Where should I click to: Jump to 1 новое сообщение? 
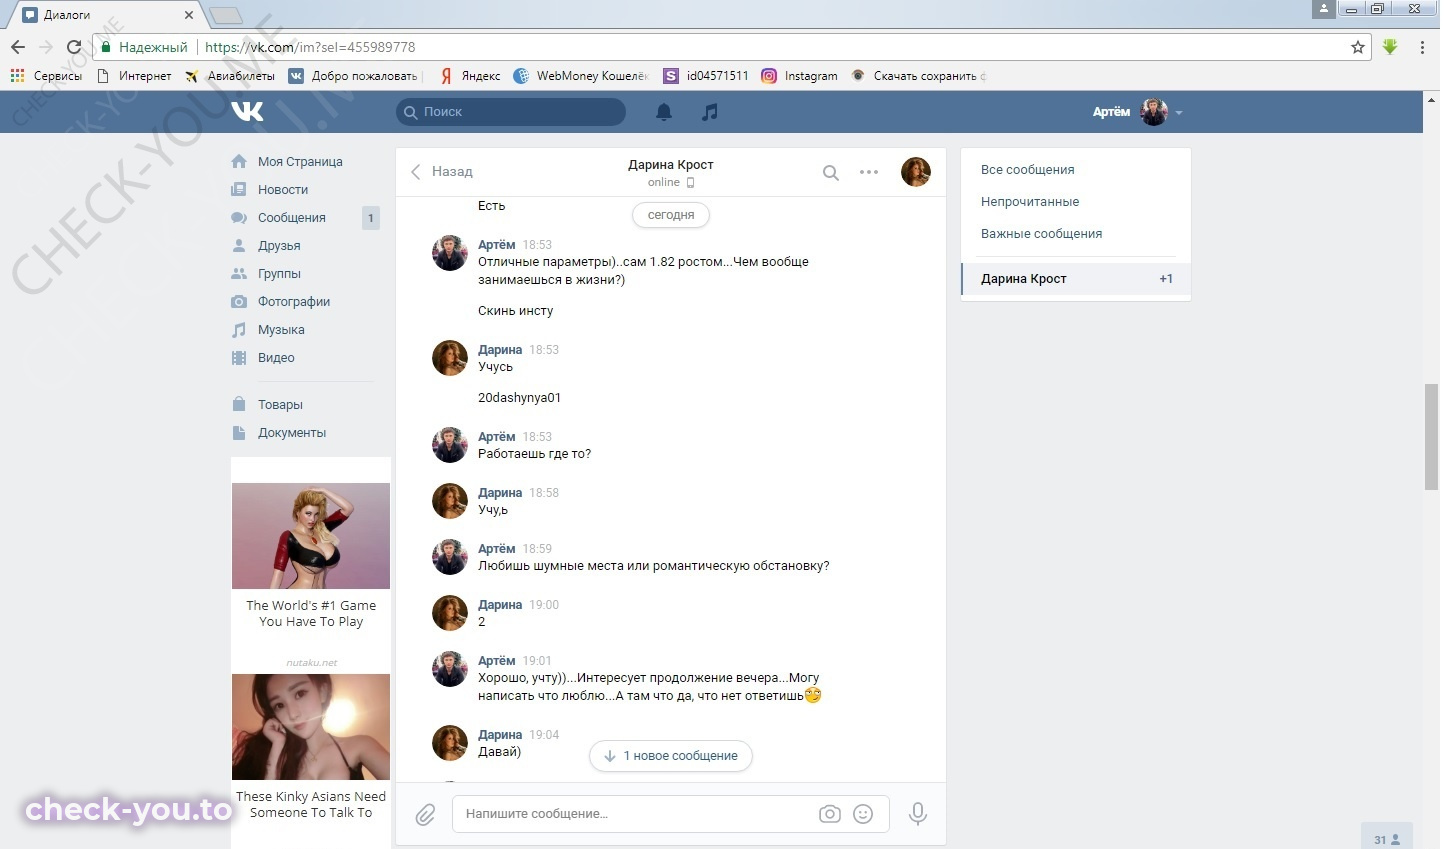coord(671,756)
